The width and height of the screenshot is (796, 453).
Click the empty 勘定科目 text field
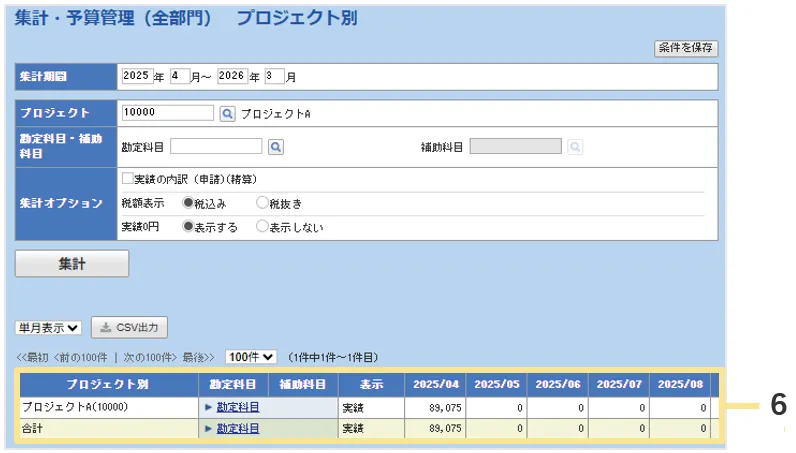point(216,147)
